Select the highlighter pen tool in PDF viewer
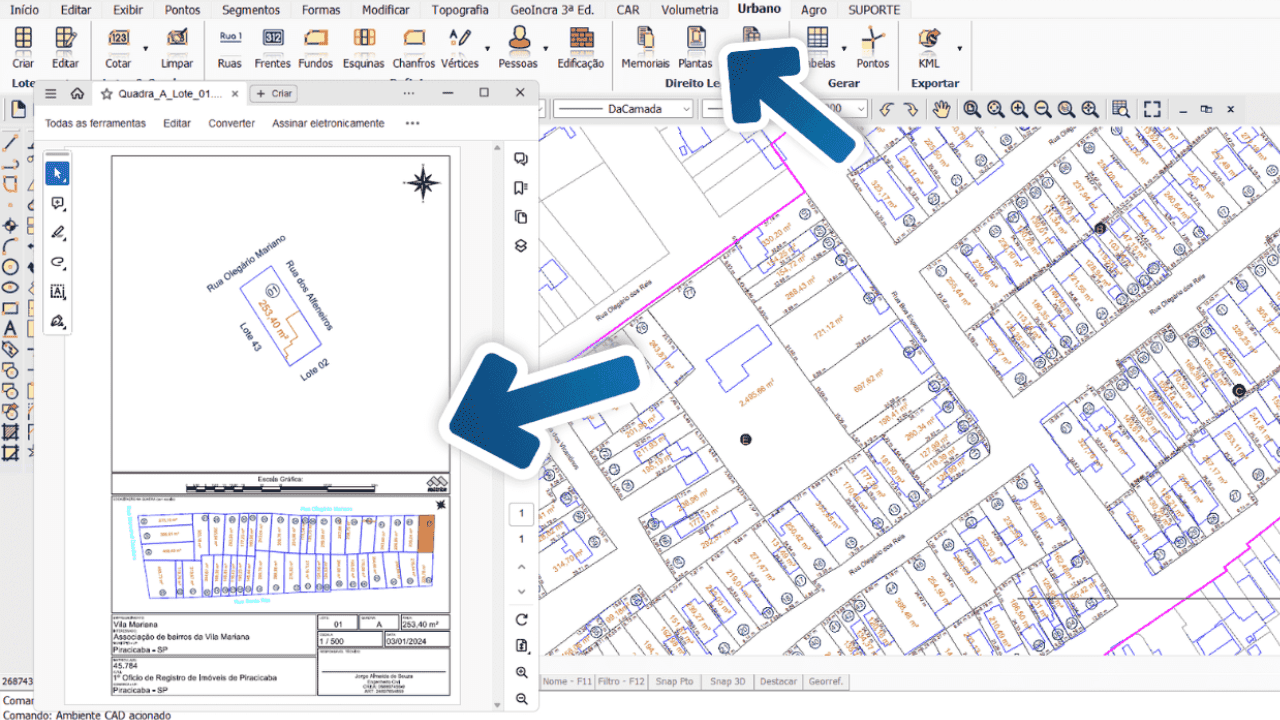This screenshot has width=1280, height=720. point(58,233)
